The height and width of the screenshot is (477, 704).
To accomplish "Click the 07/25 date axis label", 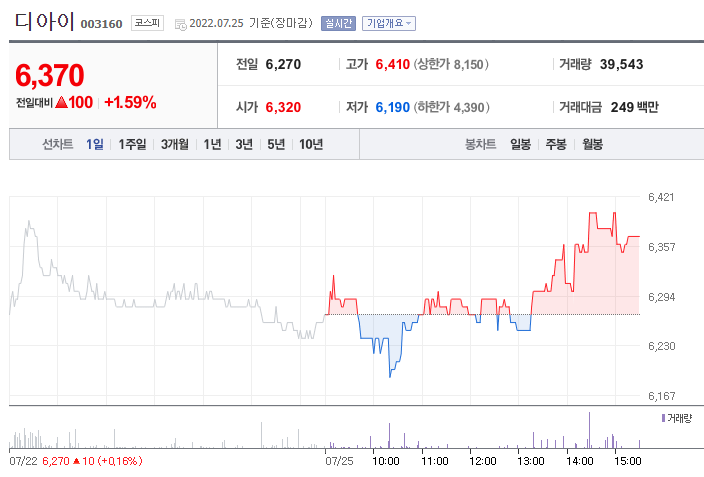I will coord(339,461).
